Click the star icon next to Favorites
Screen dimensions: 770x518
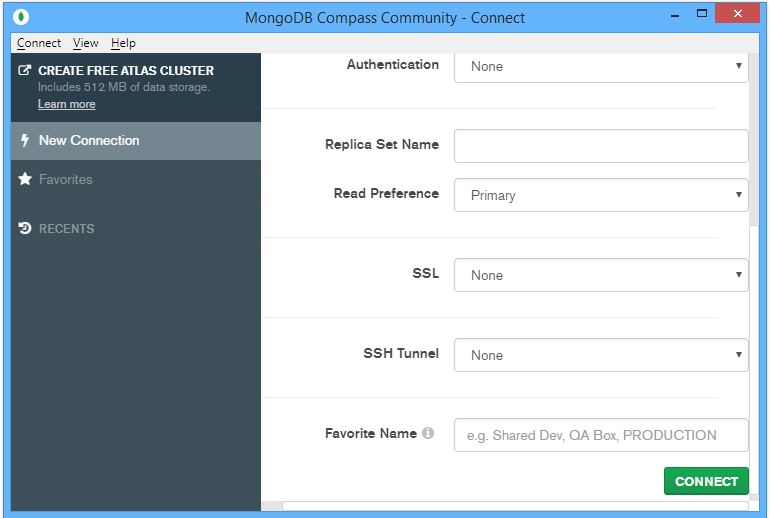point(25,180)
